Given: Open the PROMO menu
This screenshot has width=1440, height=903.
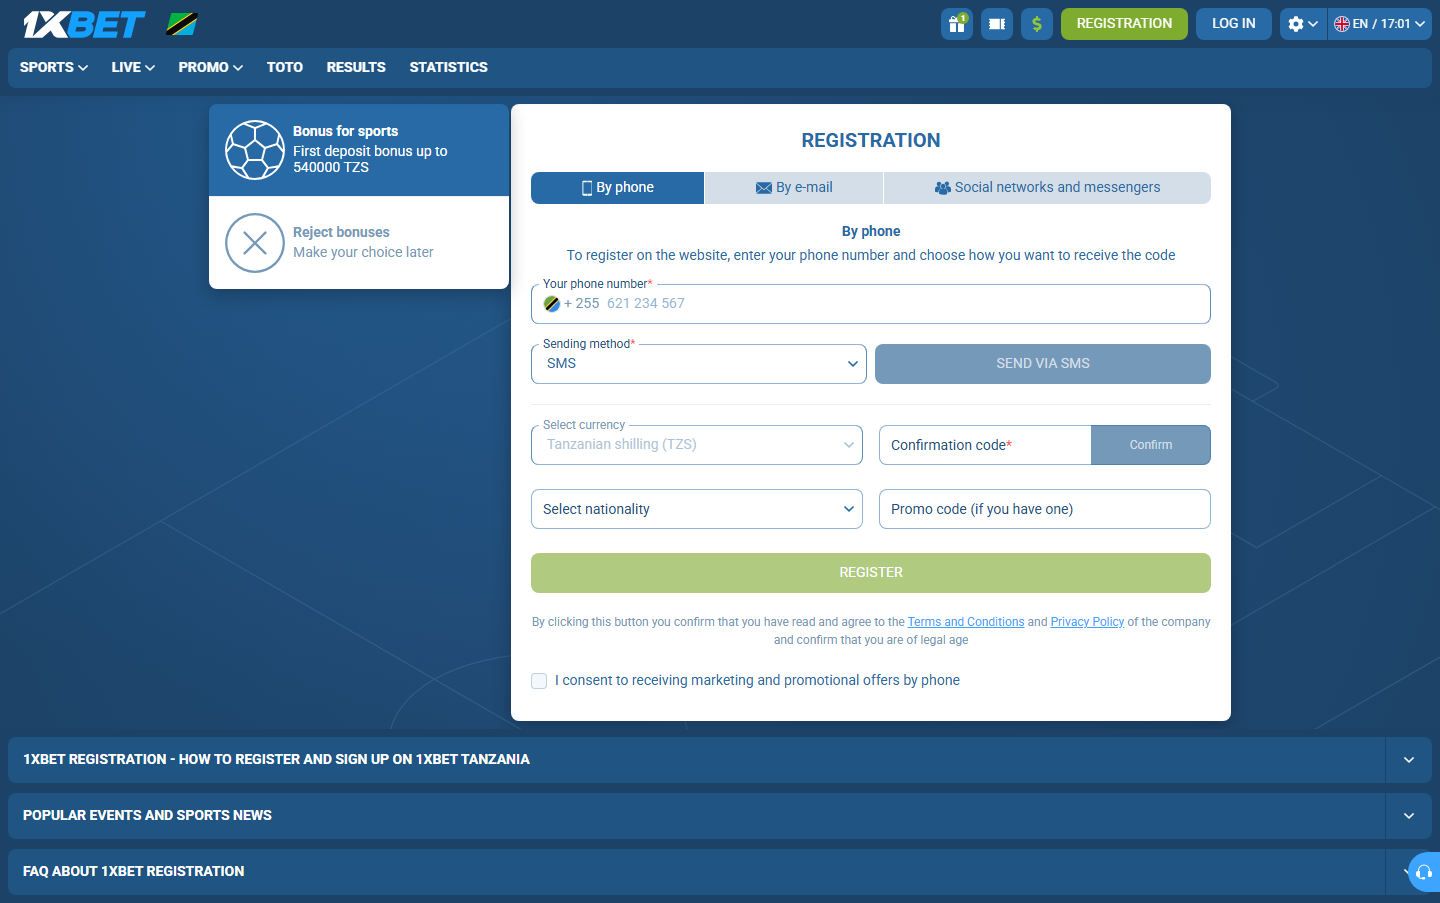Looking at the screenshot, I should pos(211,67).
